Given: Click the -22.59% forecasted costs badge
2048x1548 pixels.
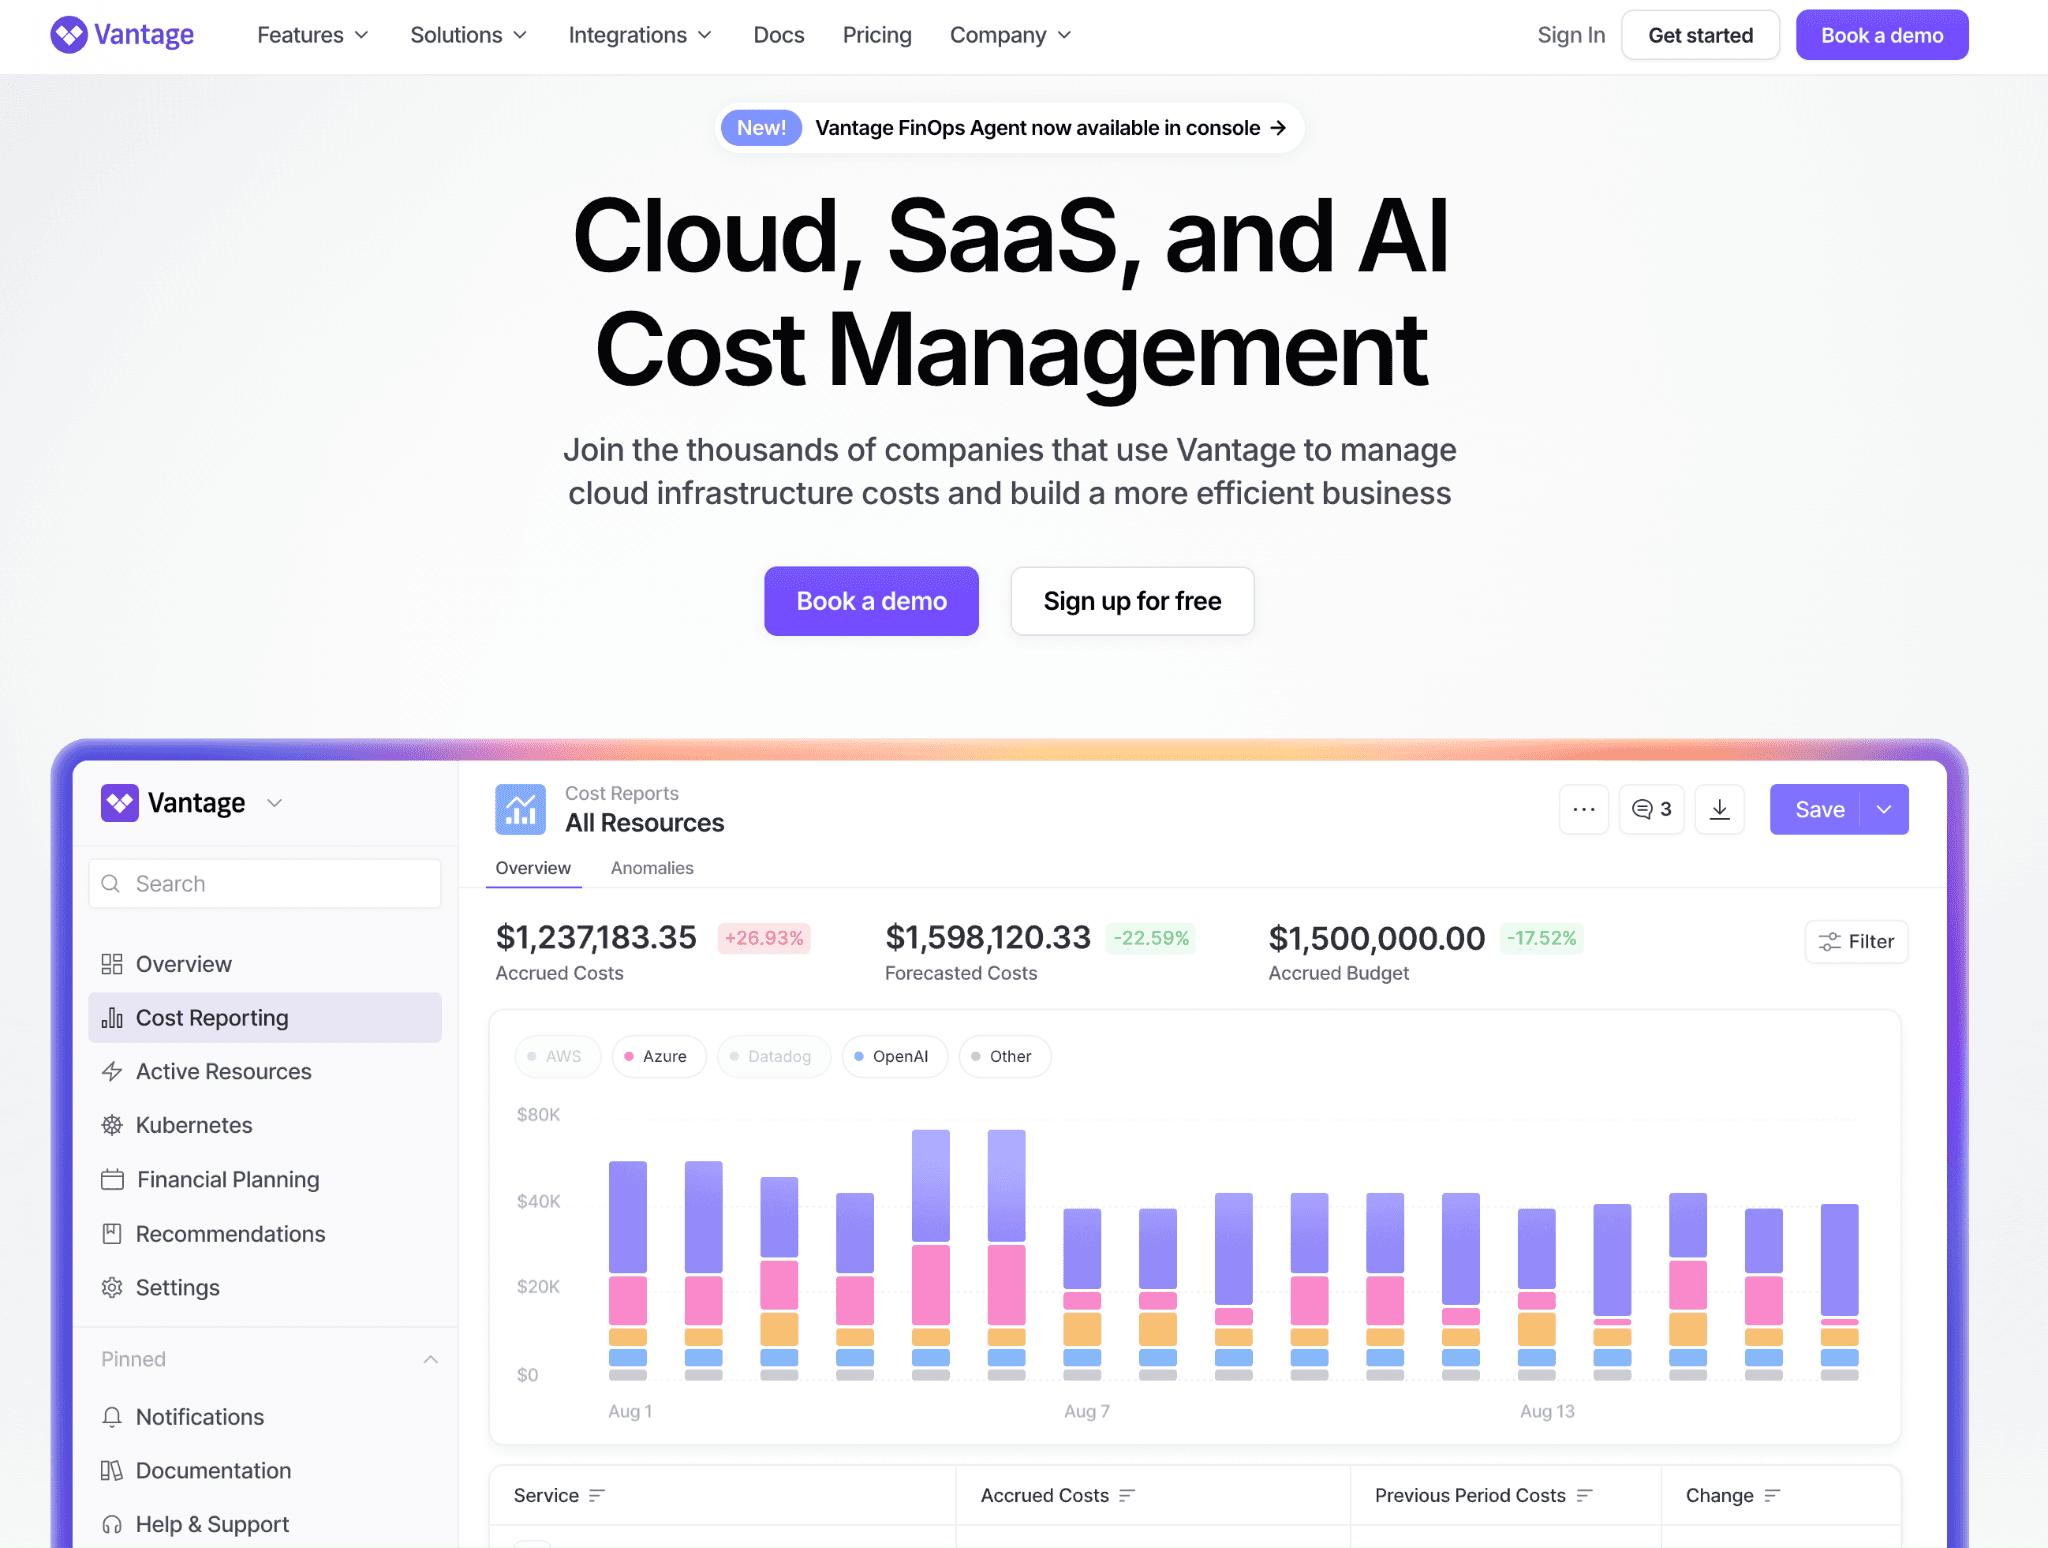Looking at the screenshot, I should click(1151, 938).
